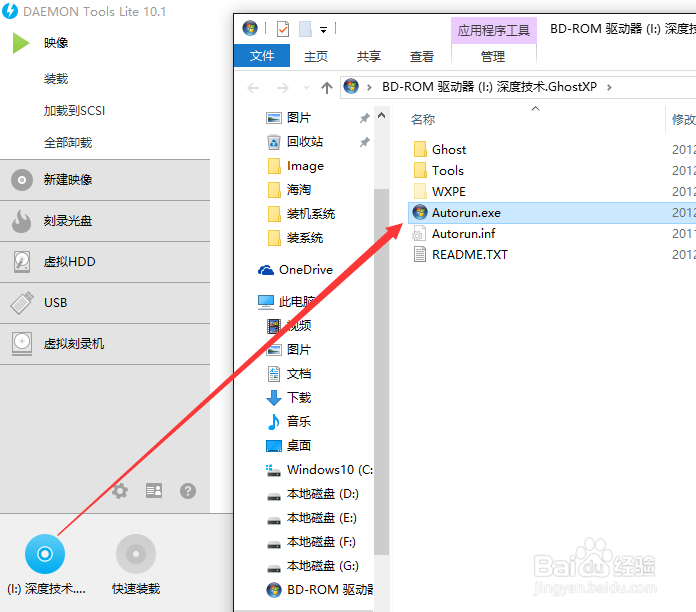This screenshot has height=612, width=696.
Task: Click the navigation pane scroll up arrow
Action: pos(381,116)
